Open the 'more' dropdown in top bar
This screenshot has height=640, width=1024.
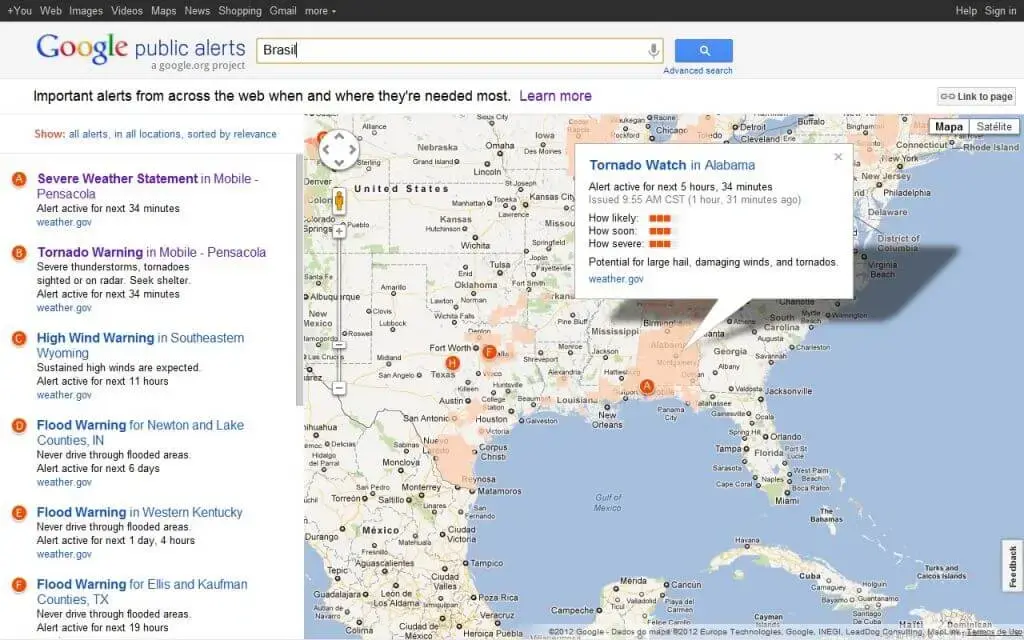pyautogui.click(x=320, y=11)
